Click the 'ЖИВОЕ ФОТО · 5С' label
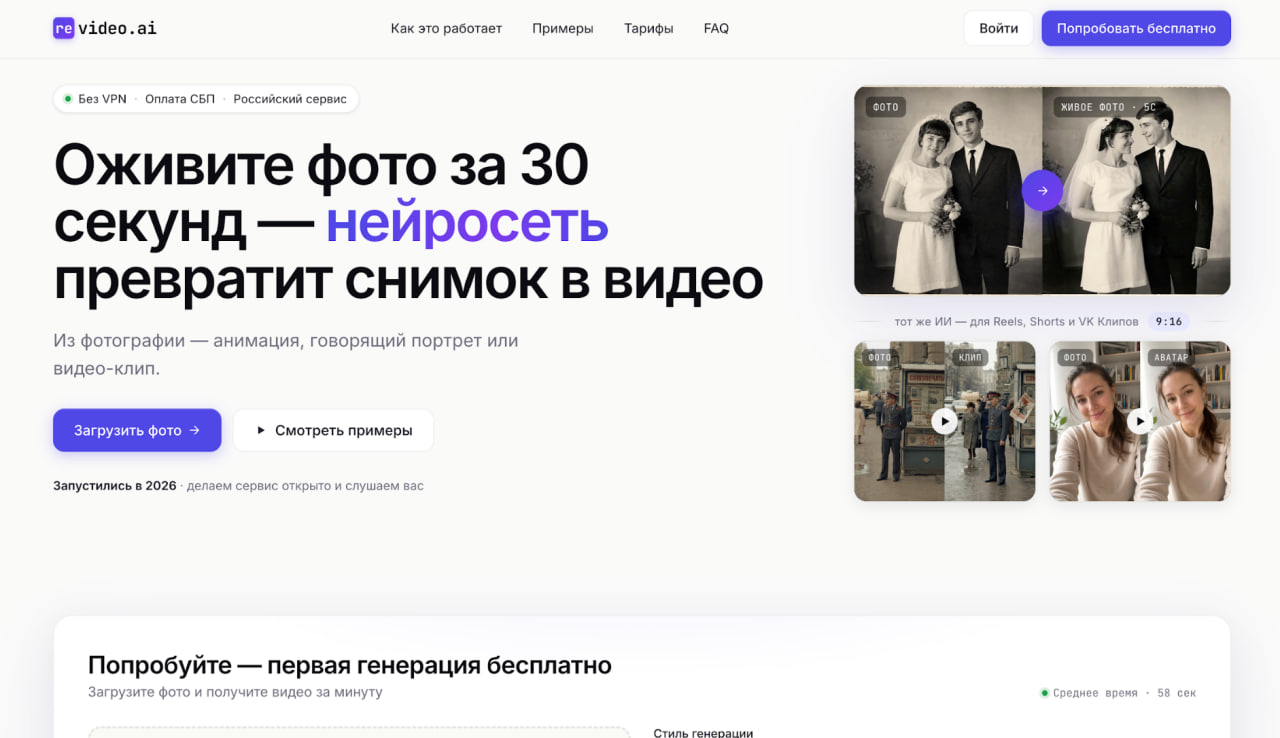This screenshot has width=1280, height=738. pos(1108,107)
